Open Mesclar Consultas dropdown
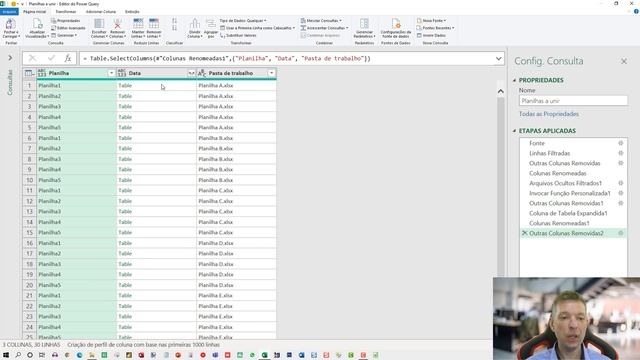The image size is (640, 360). coord(322,20)
